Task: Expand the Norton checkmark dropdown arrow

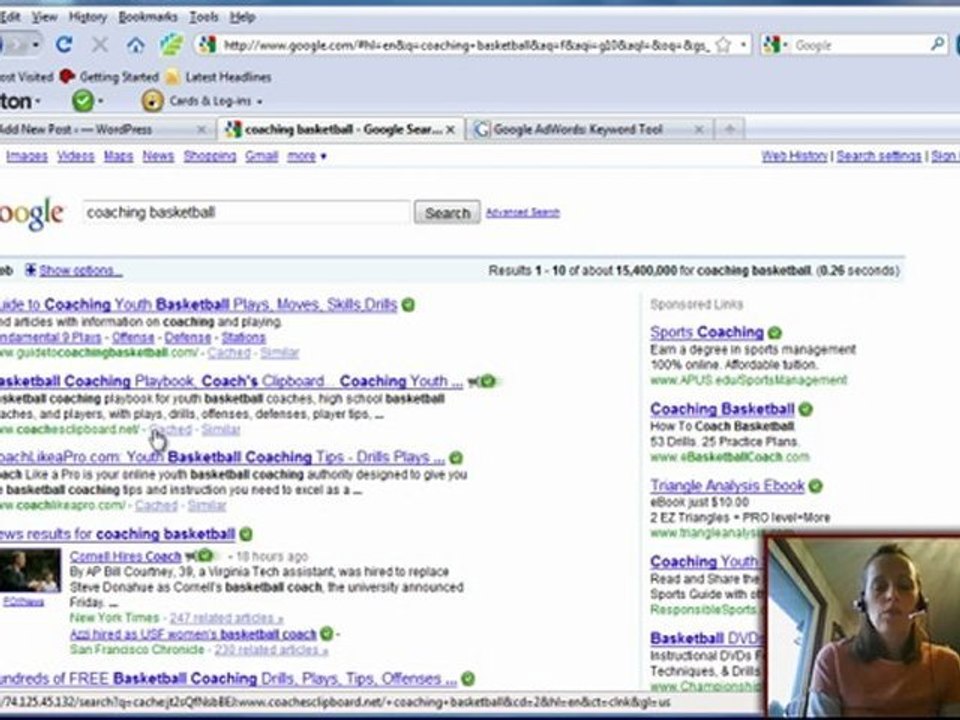Action: (100, 101)
